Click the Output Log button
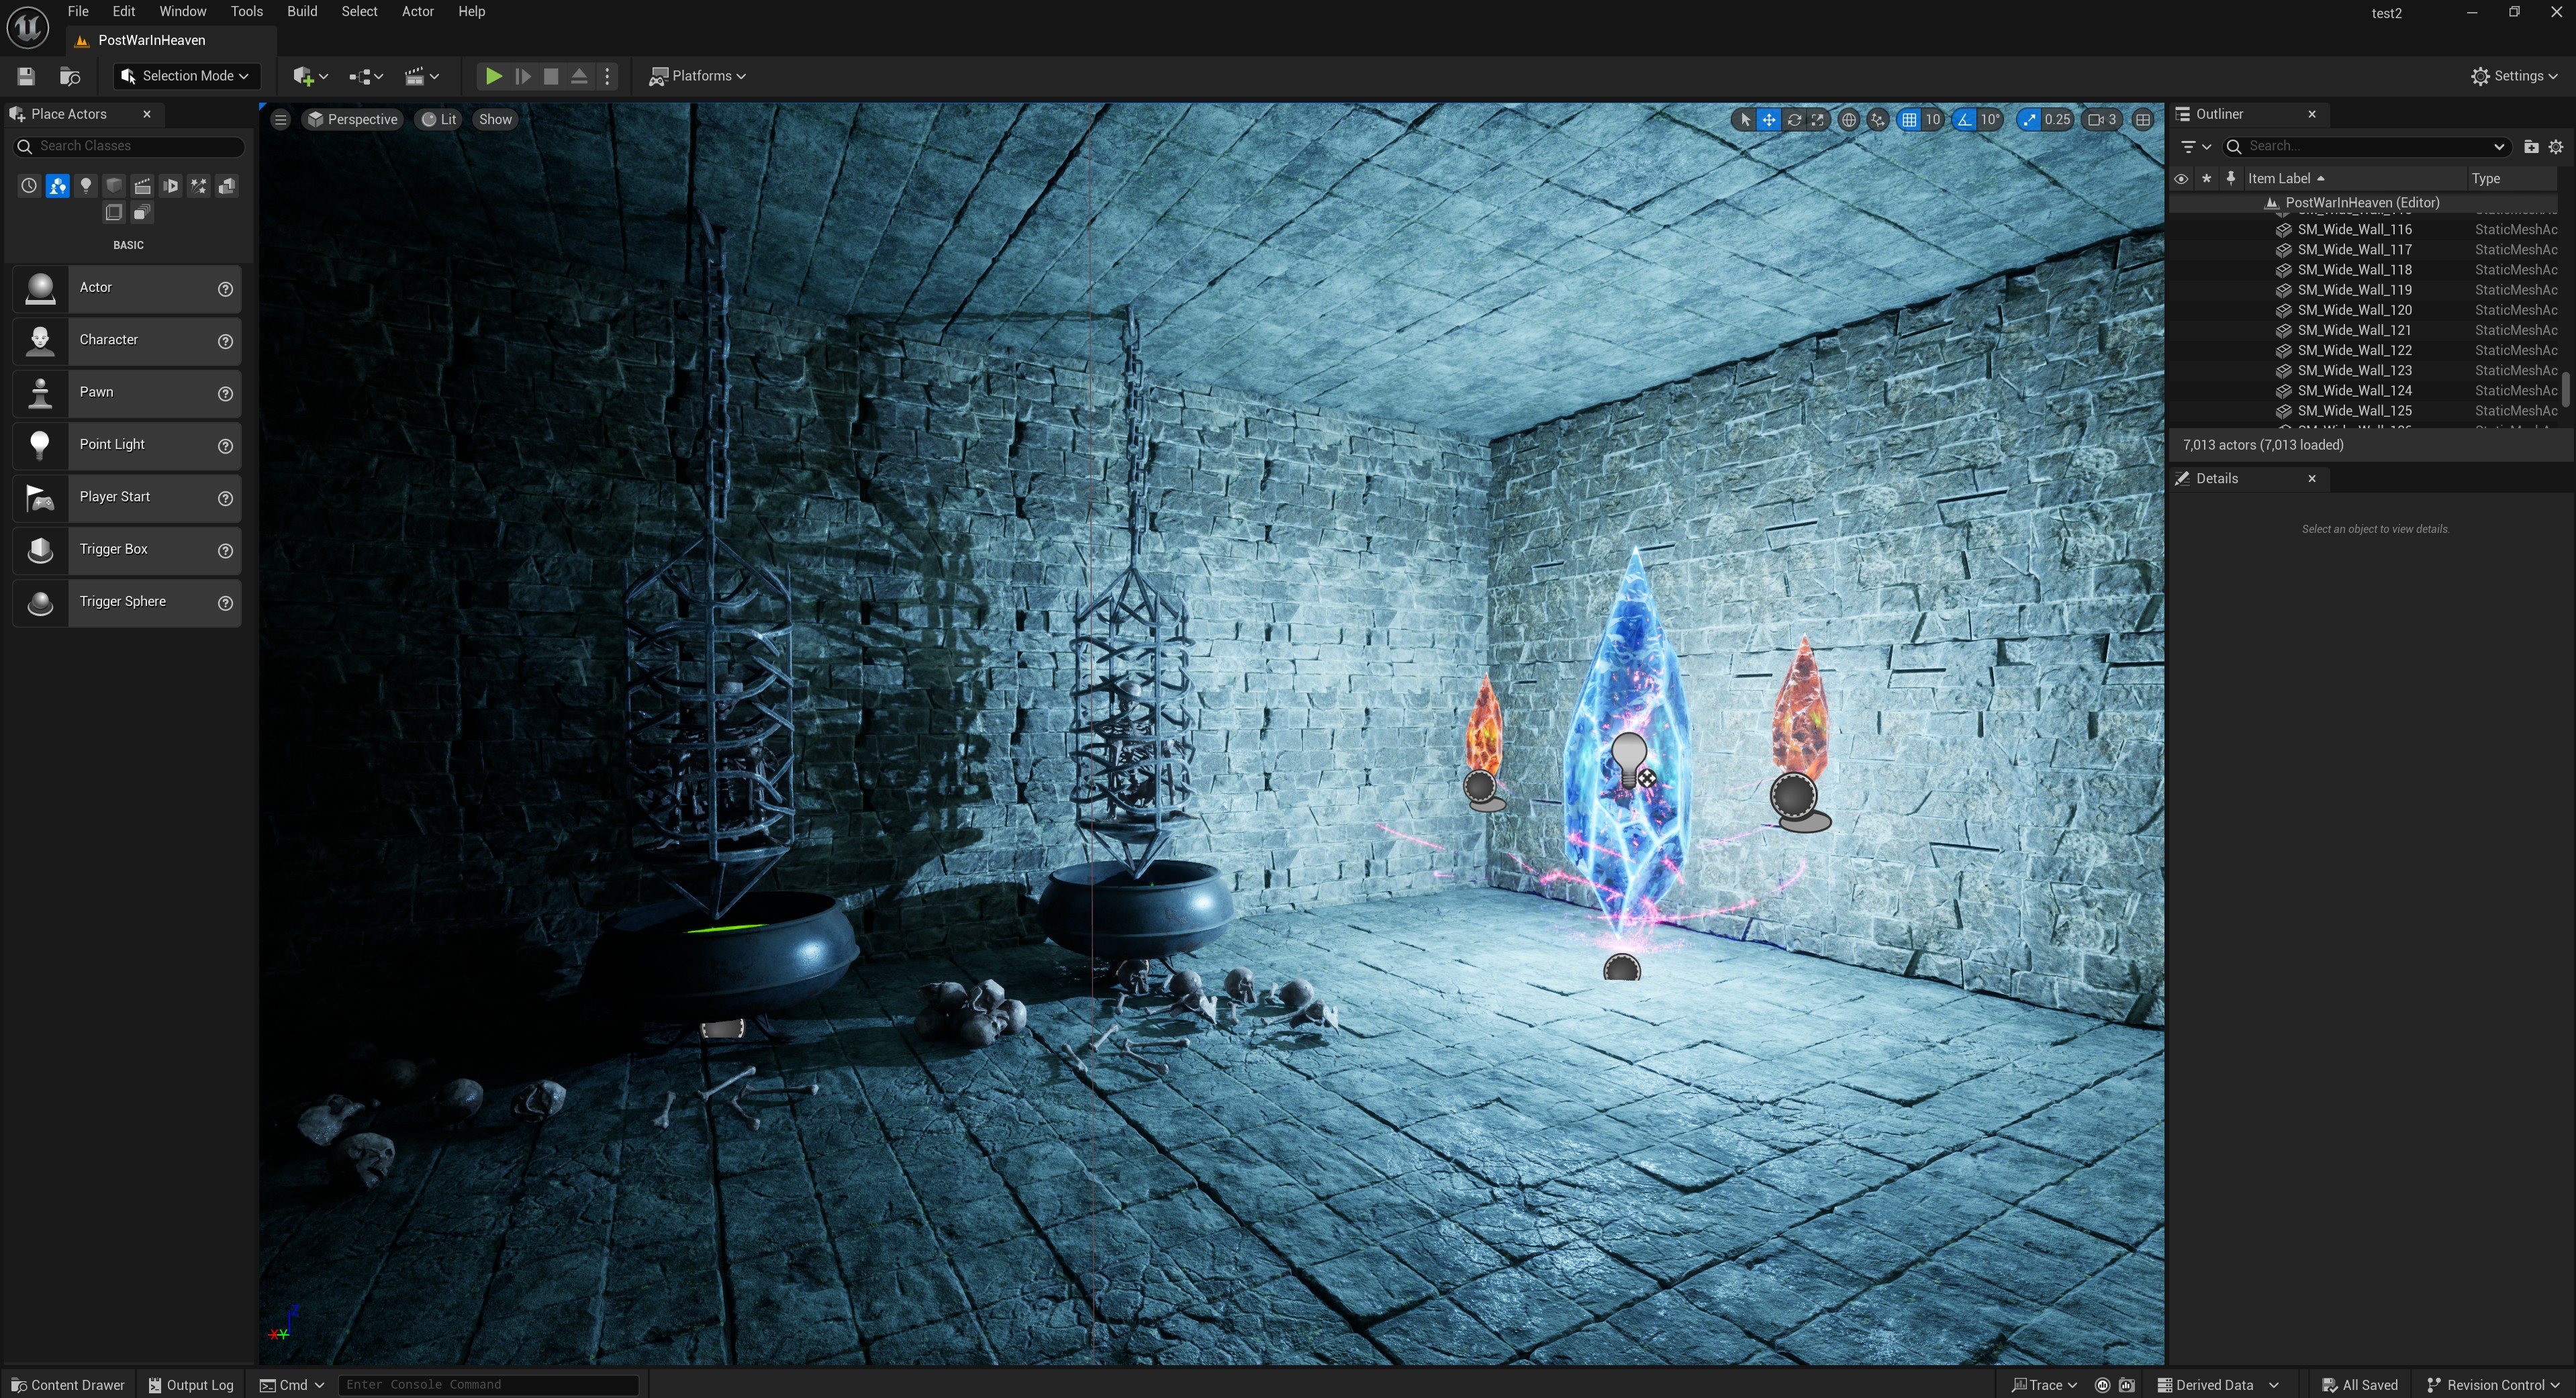 click(x=191, y=1385)
